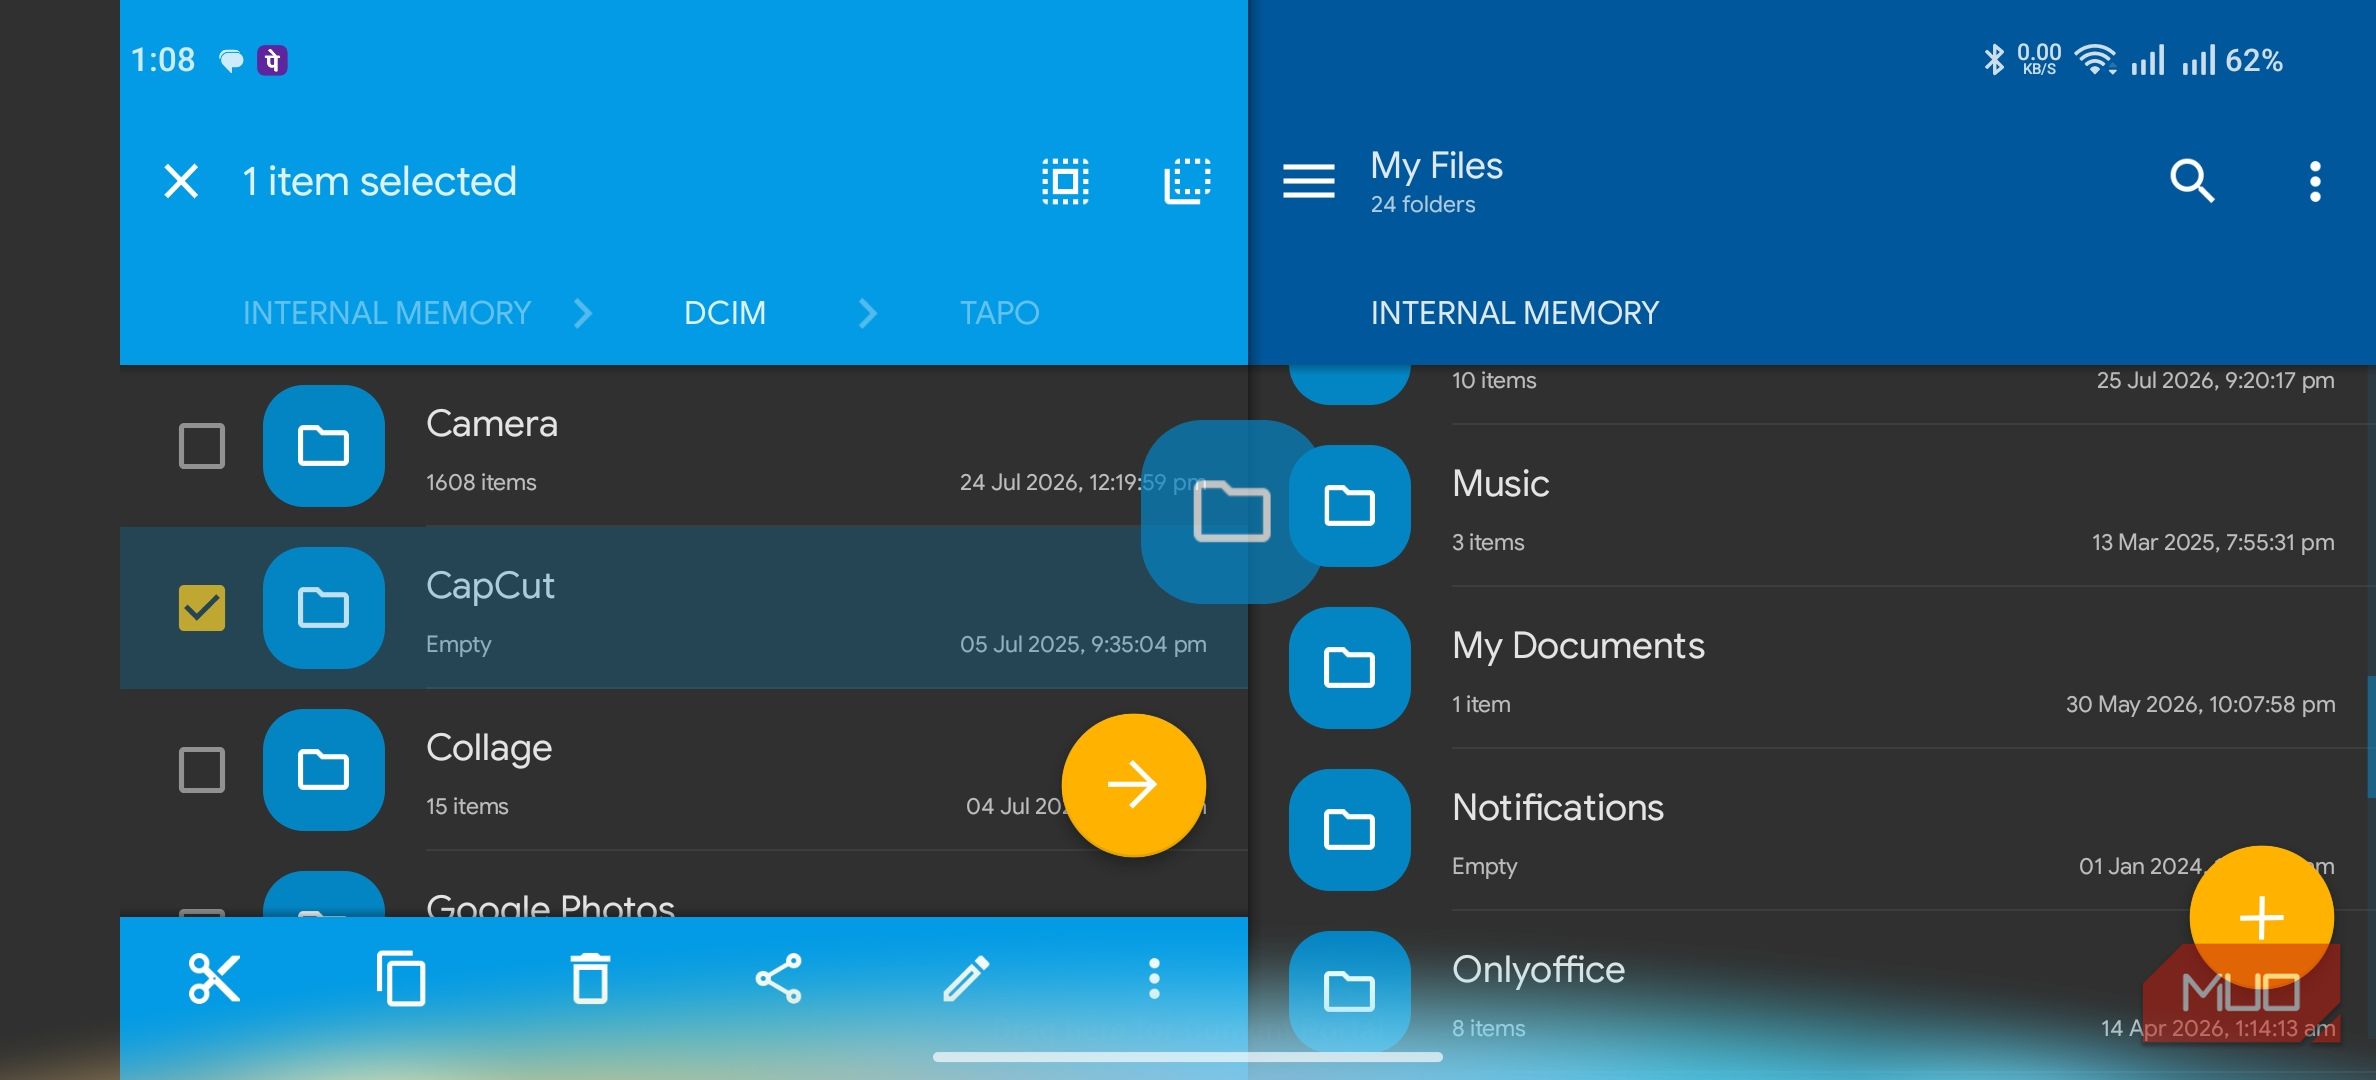Tap the '24 folders' subtitle
The height and width of the screenshot is (1080, 2376).
1422,204
